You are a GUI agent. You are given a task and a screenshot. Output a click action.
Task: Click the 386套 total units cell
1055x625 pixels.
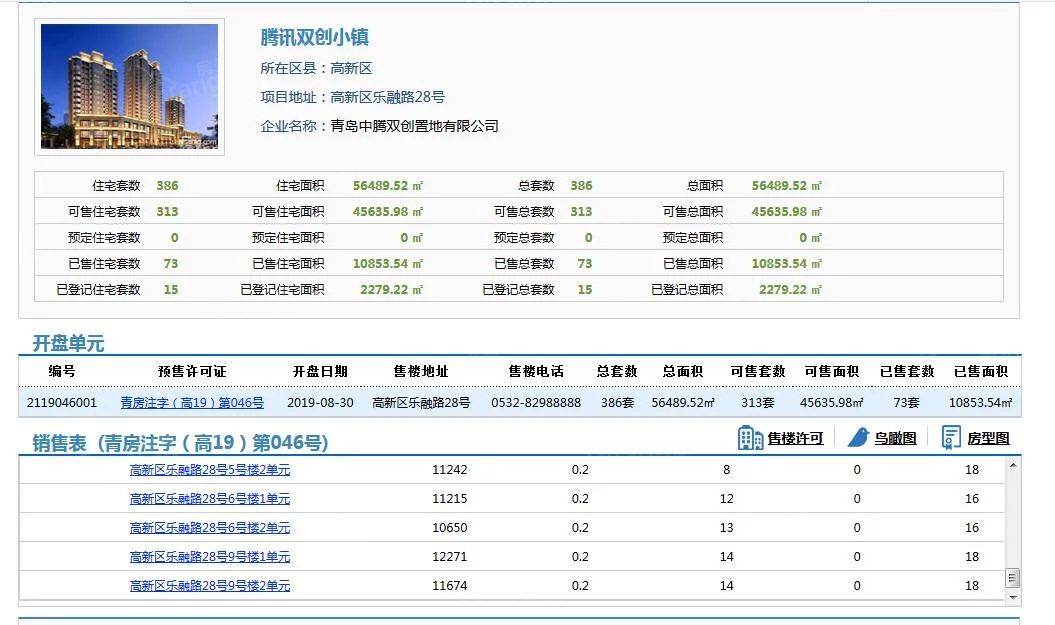coord(617,403)
